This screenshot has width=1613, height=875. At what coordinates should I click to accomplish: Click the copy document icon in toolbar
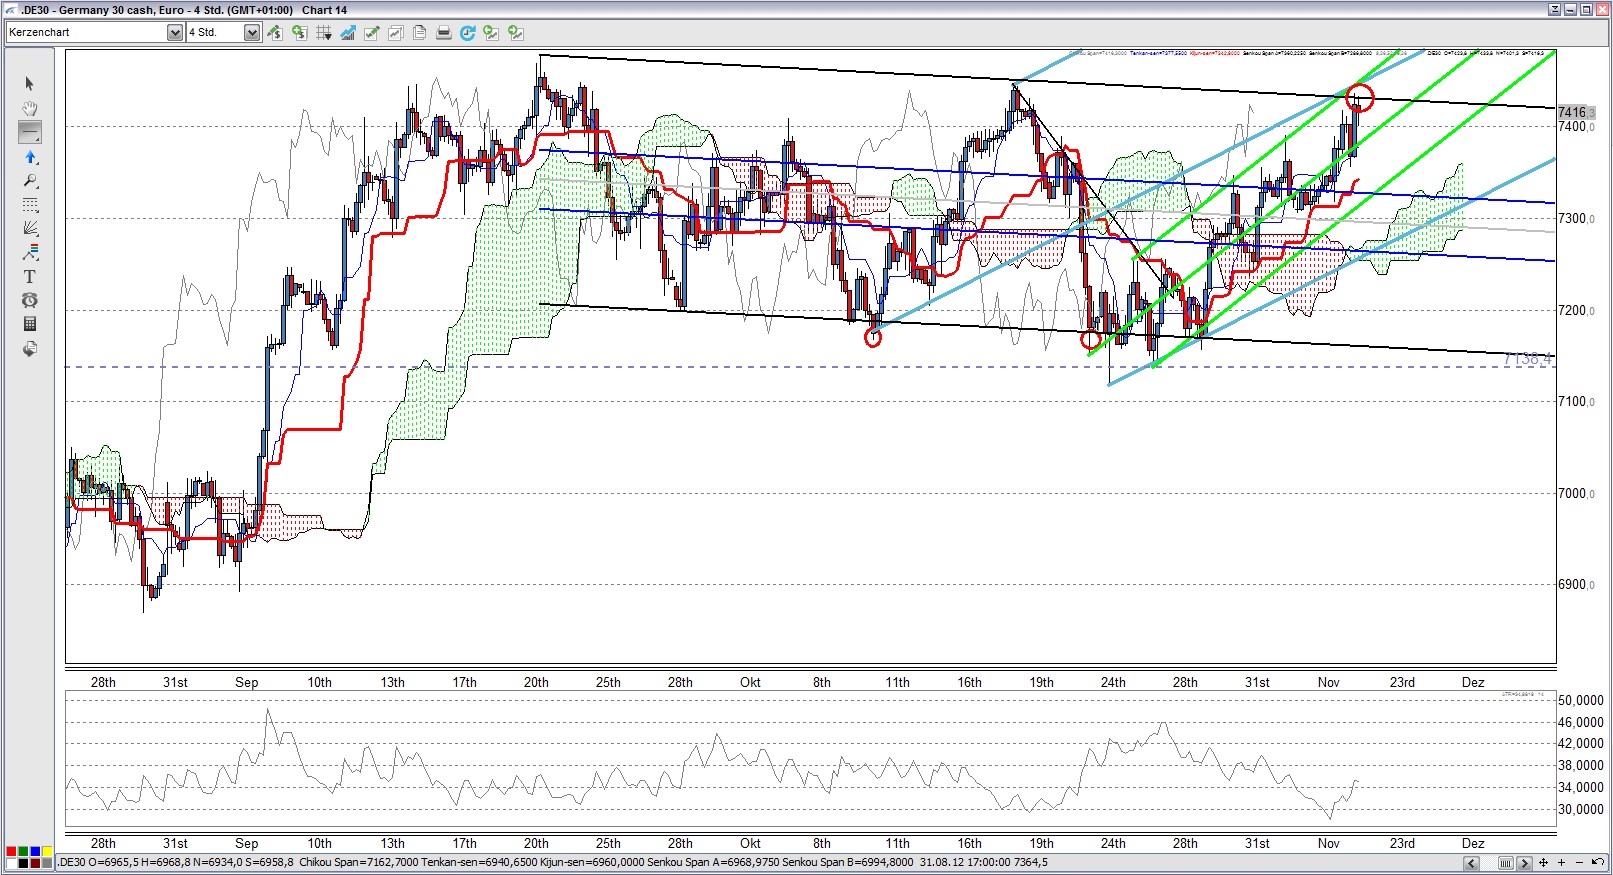(x=419, y=33)
